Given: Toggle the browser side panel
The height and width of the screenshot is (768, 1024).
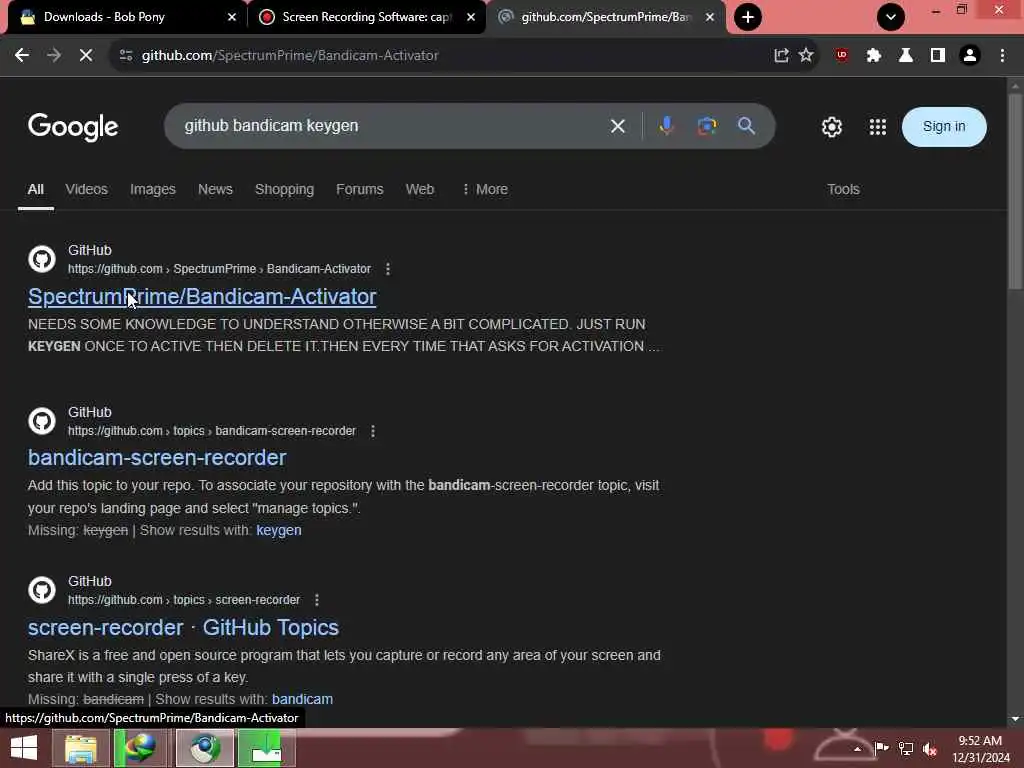Looking at the screenshot, I should coord(938,56).
